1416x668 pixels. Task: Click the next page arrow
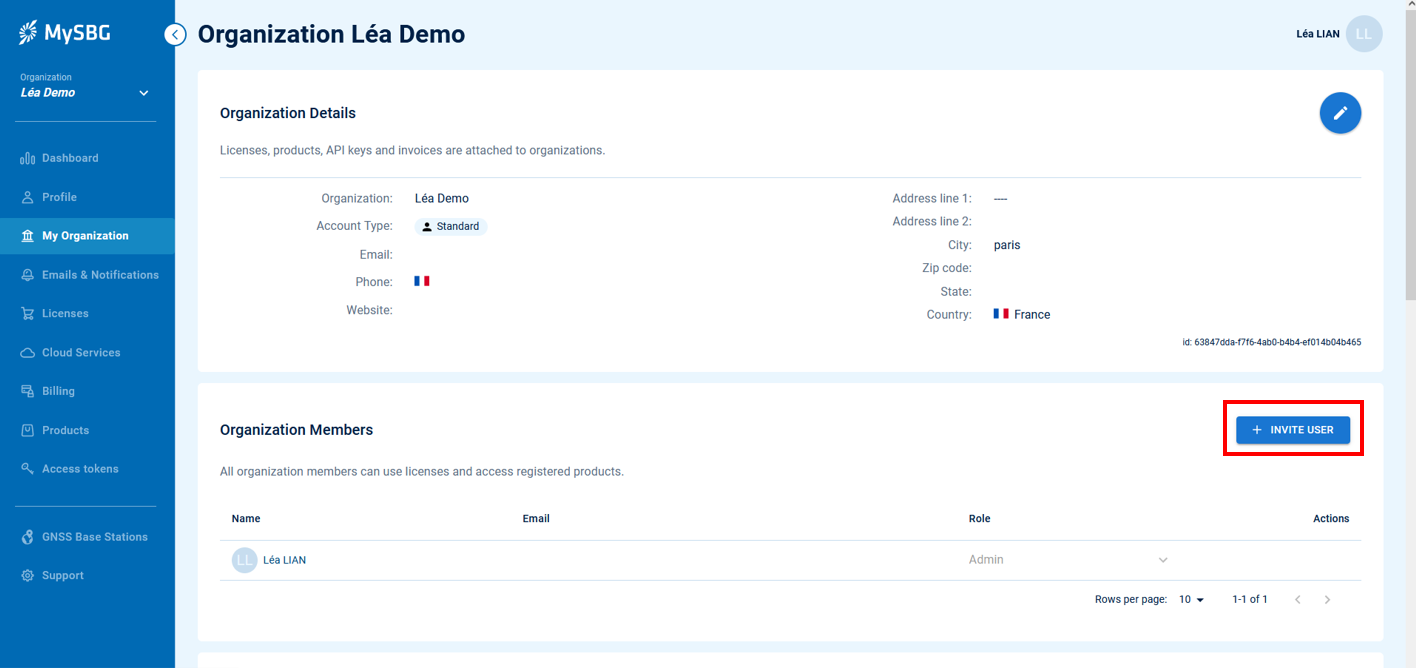pos(1327,599)
